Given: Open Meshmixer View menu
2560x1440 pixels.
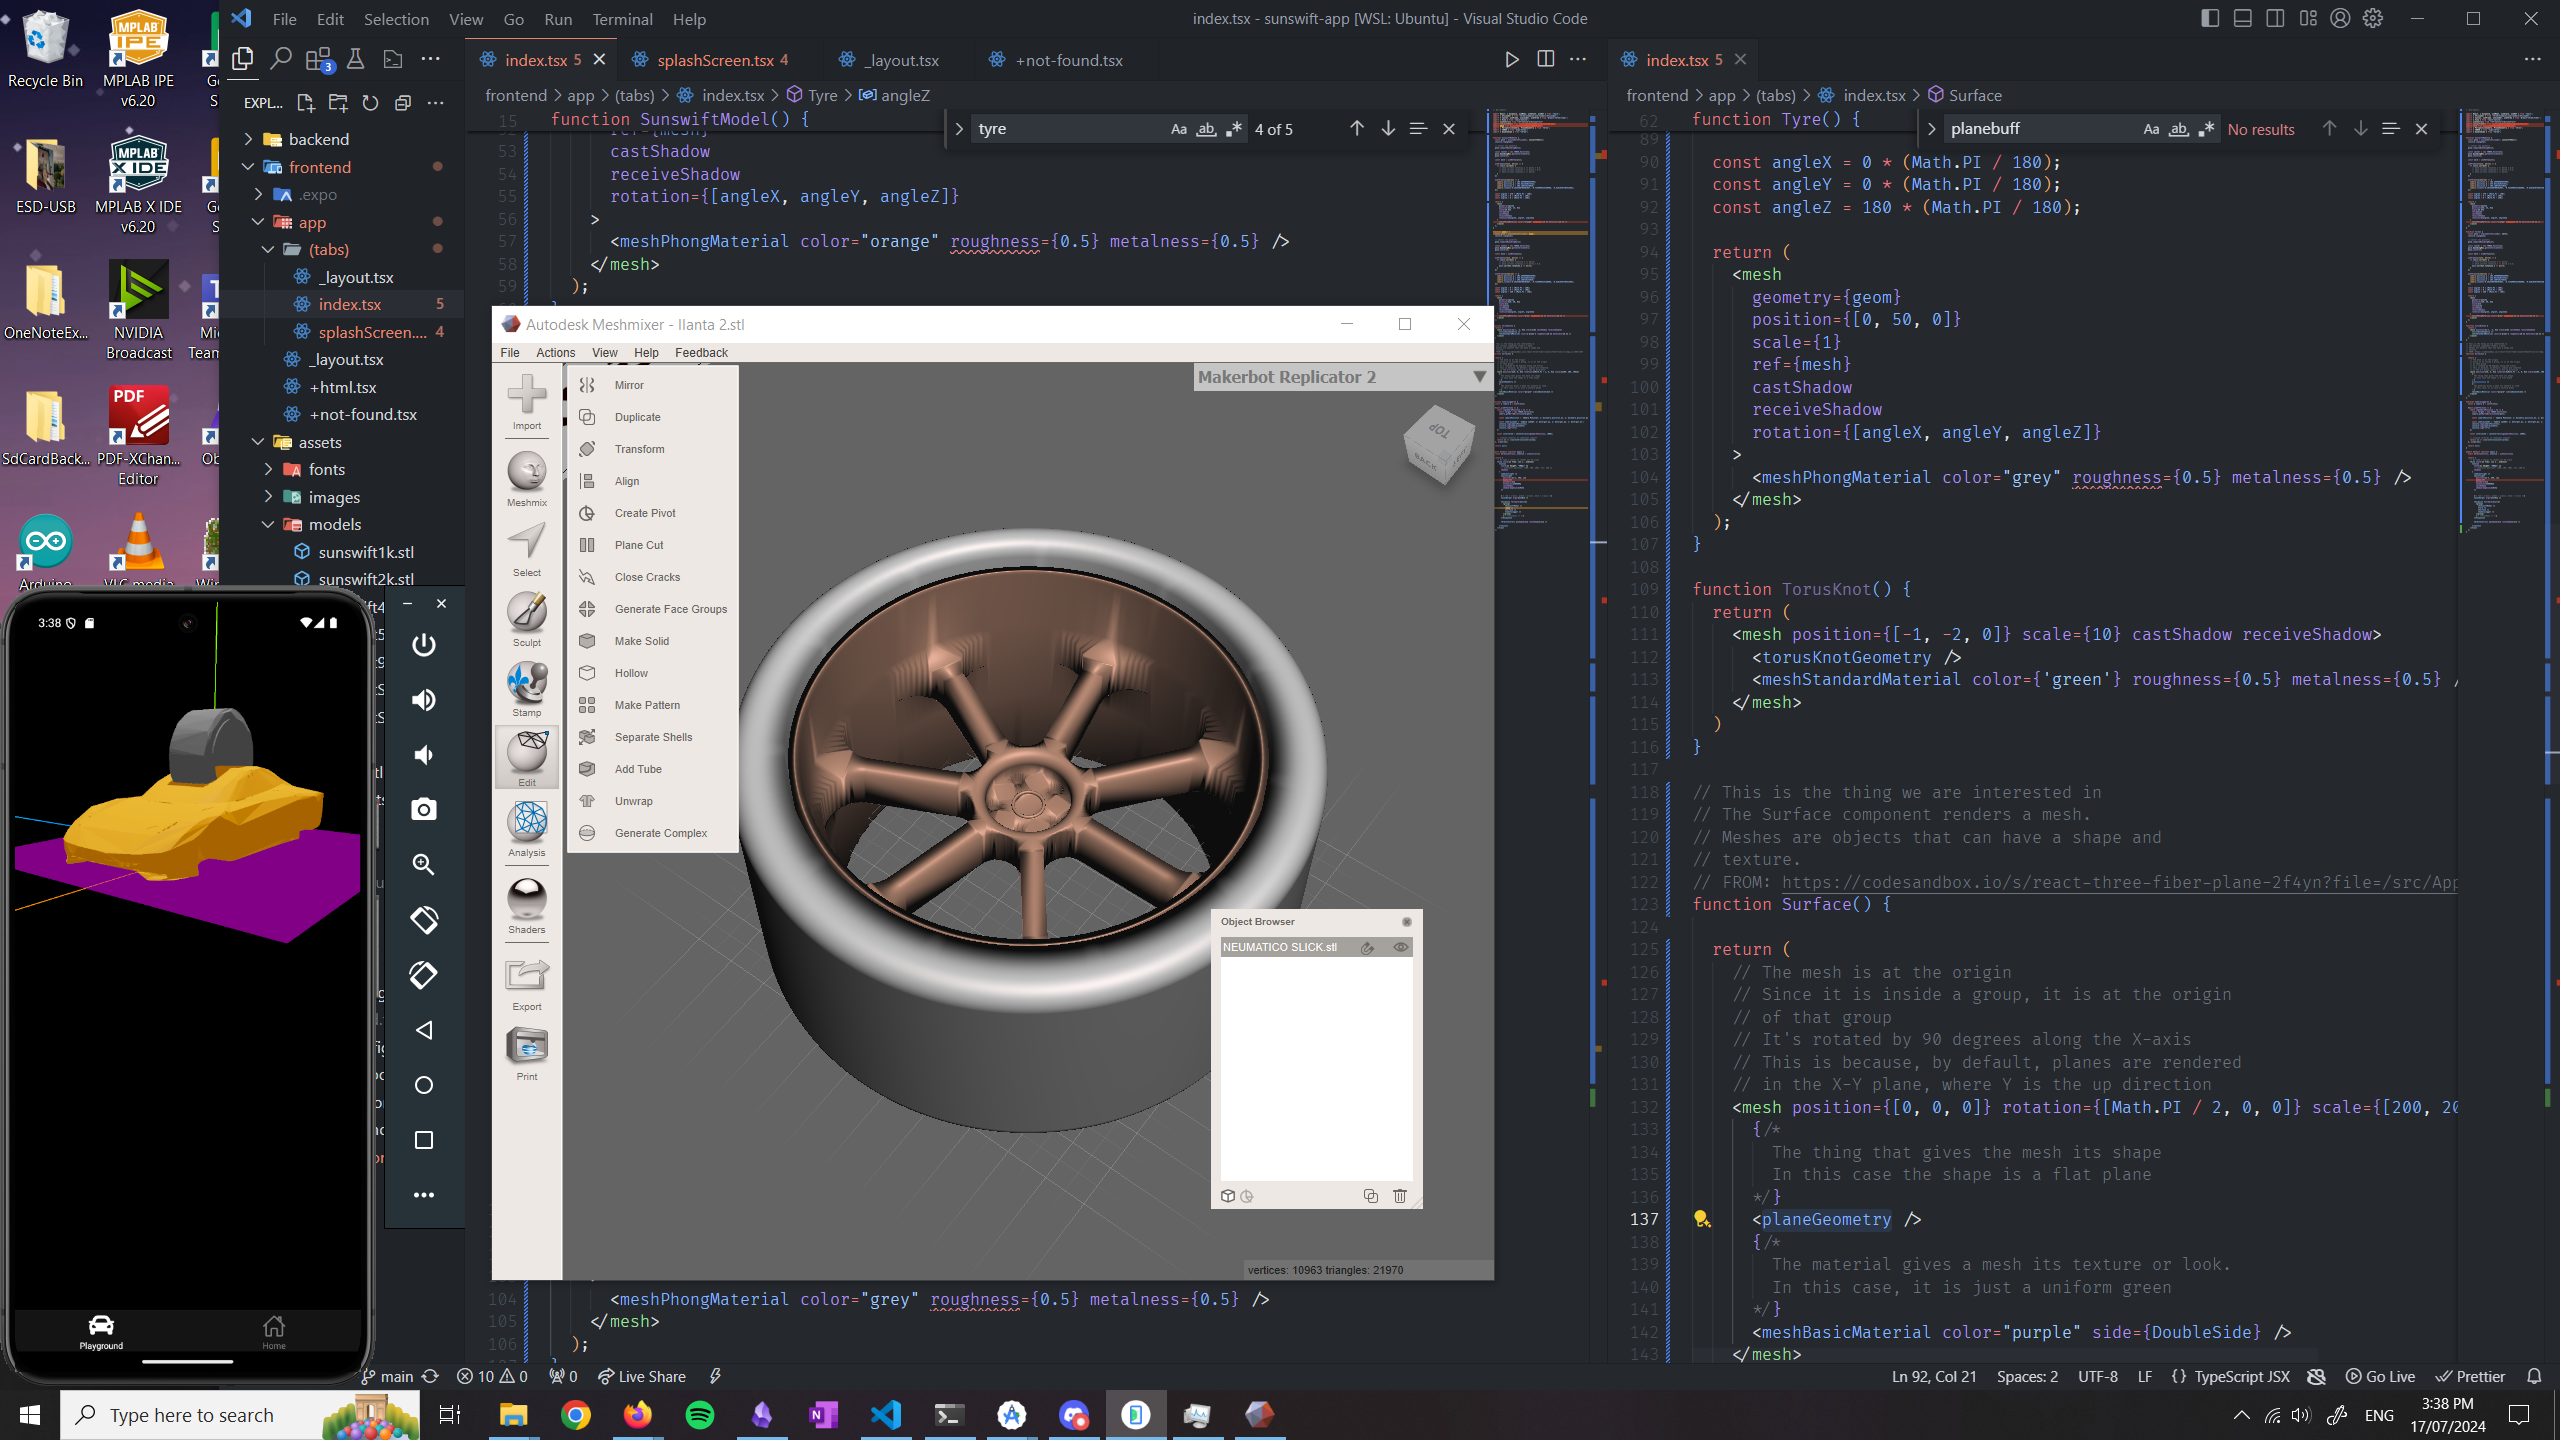Looking at the screenshot, I should (604, 352).
